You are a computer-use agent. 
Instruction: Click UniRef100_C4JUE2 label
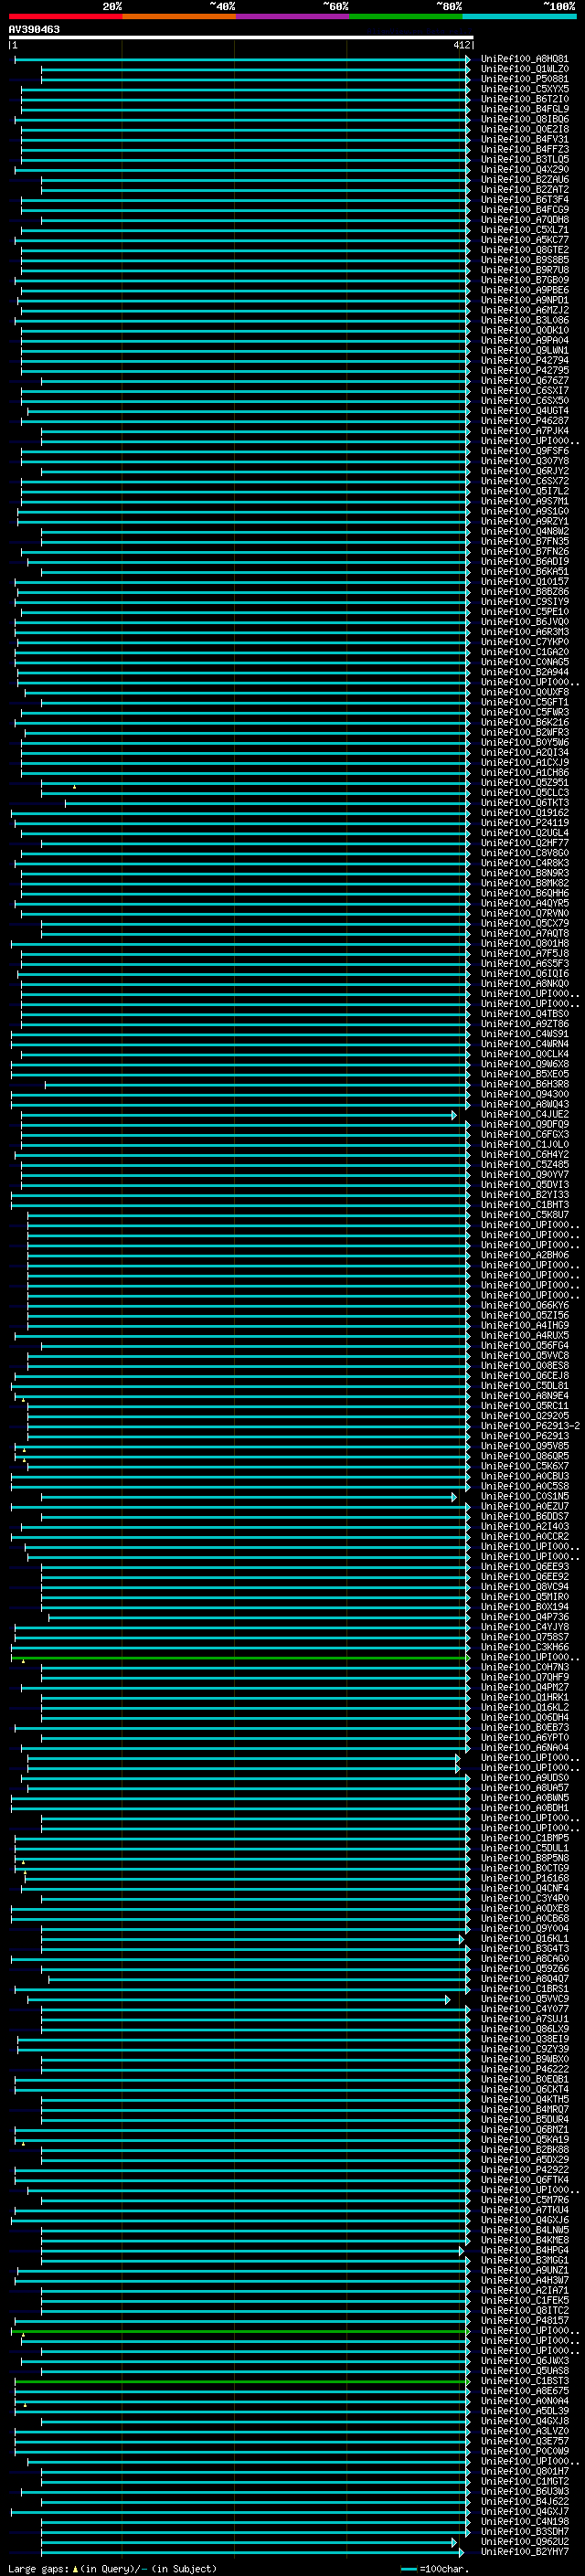tap(524, 1114)
